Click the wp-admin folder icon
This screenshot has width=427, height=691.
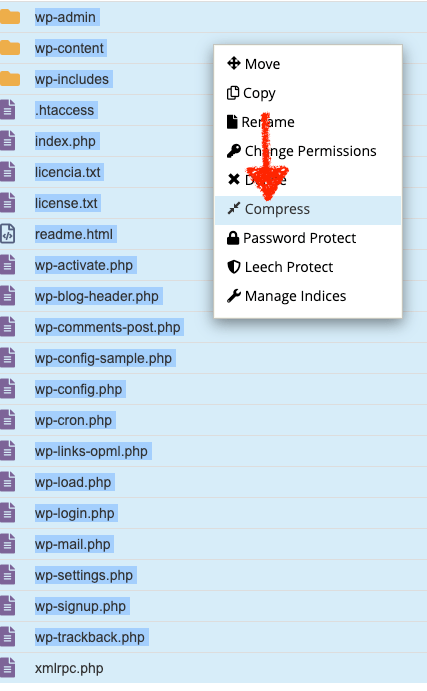[x=10, y=17]
